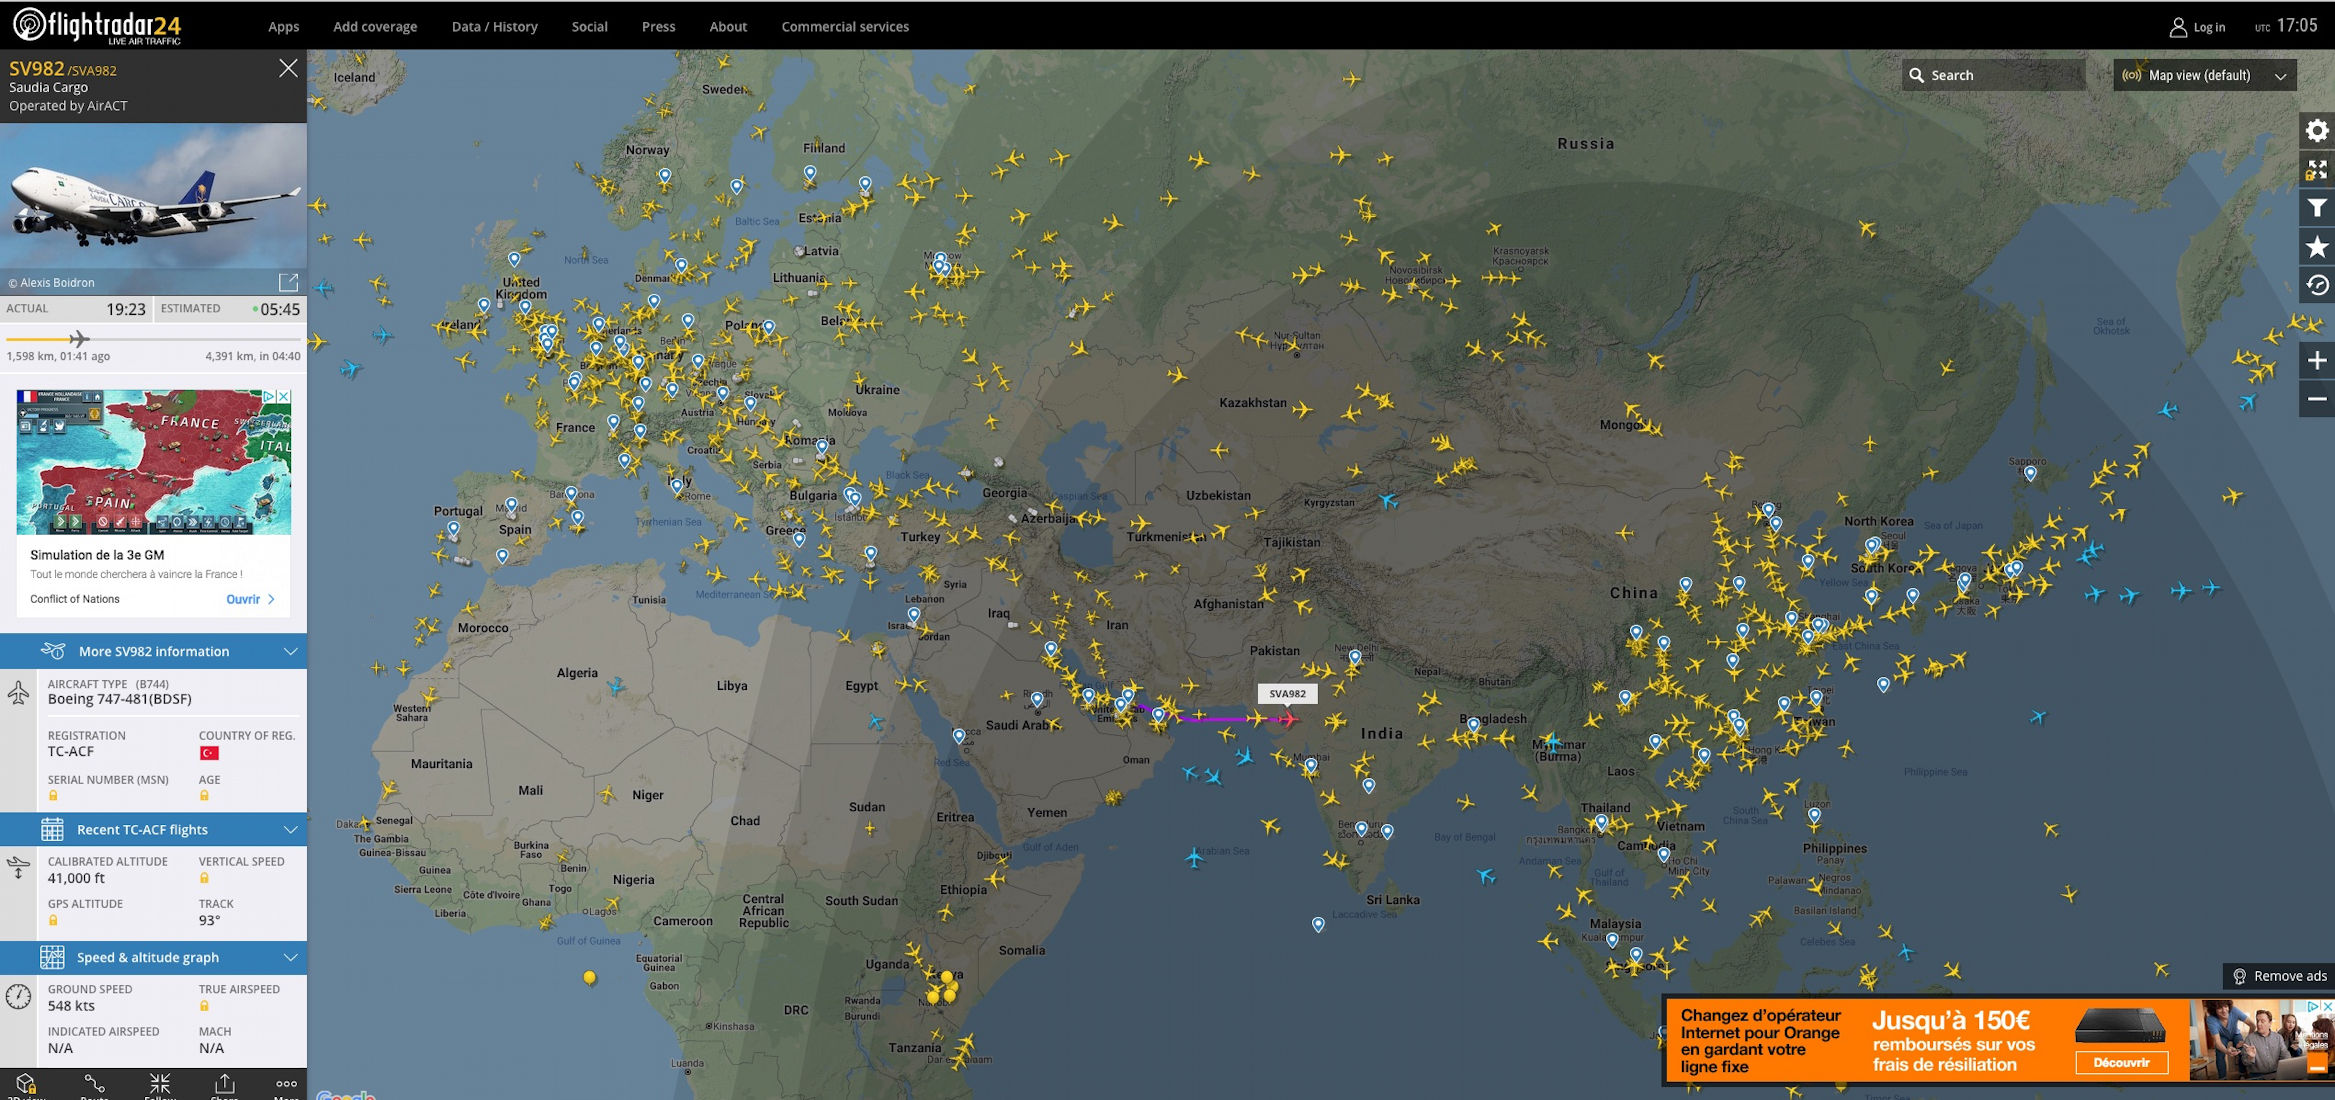Click the 548 kts ground speed value
The image size is (2335, 1100).
click(71, 1006)
